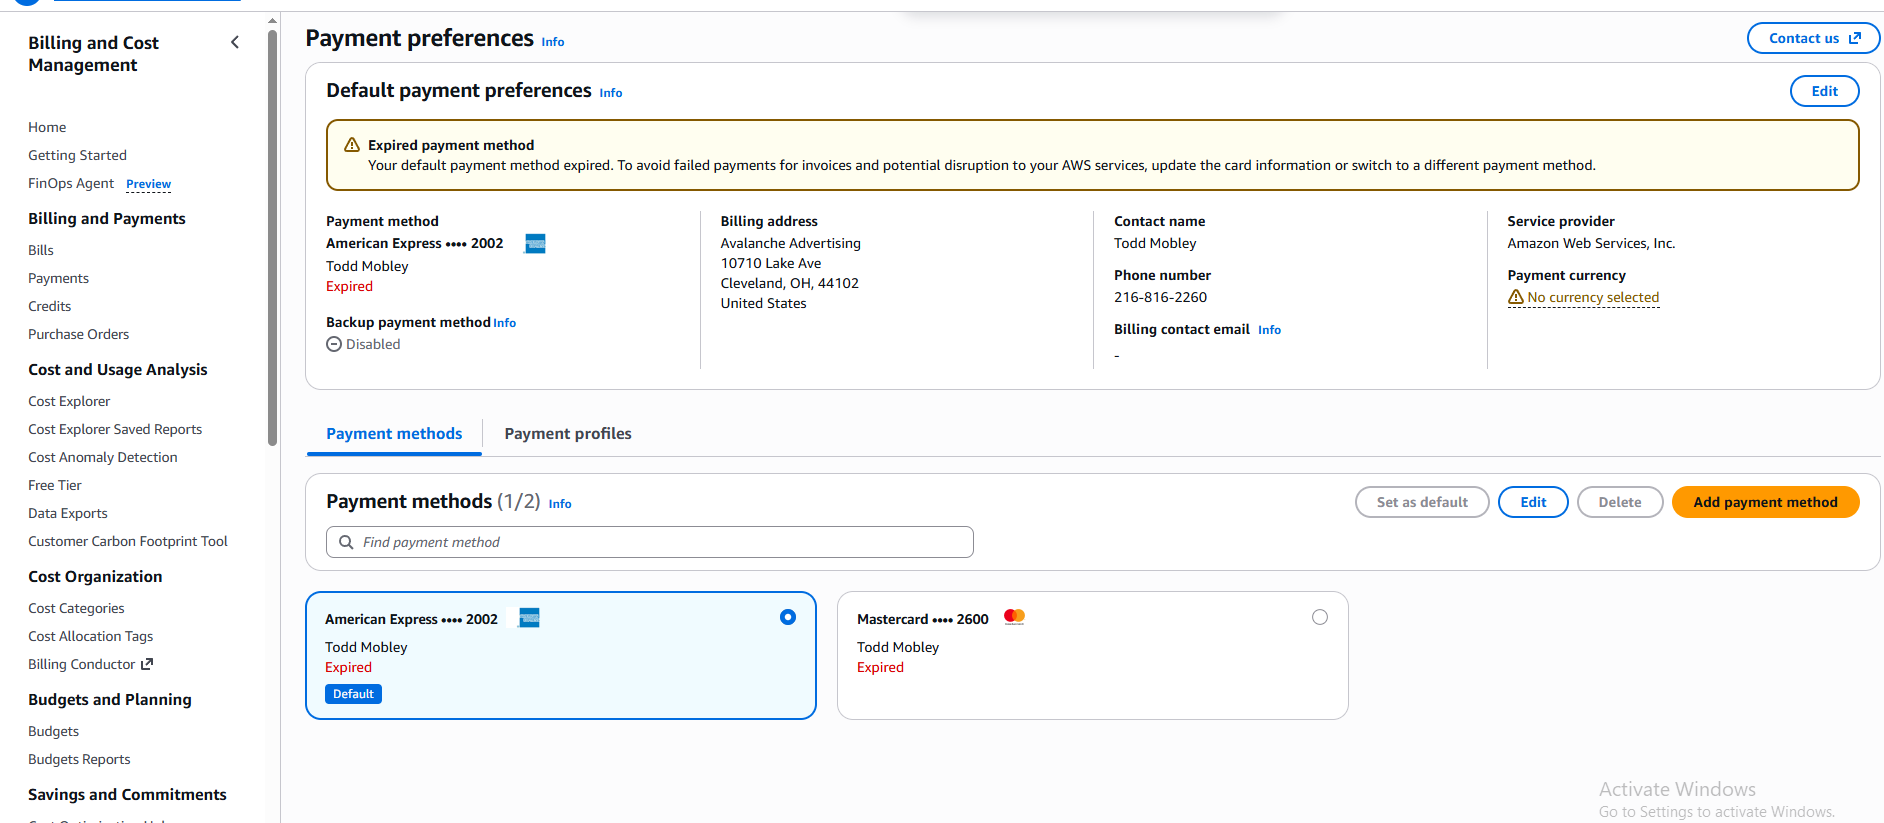Click the Default badge on American Express card
This screenshot has width=1884, height=823.
click(x=353, y=694)
